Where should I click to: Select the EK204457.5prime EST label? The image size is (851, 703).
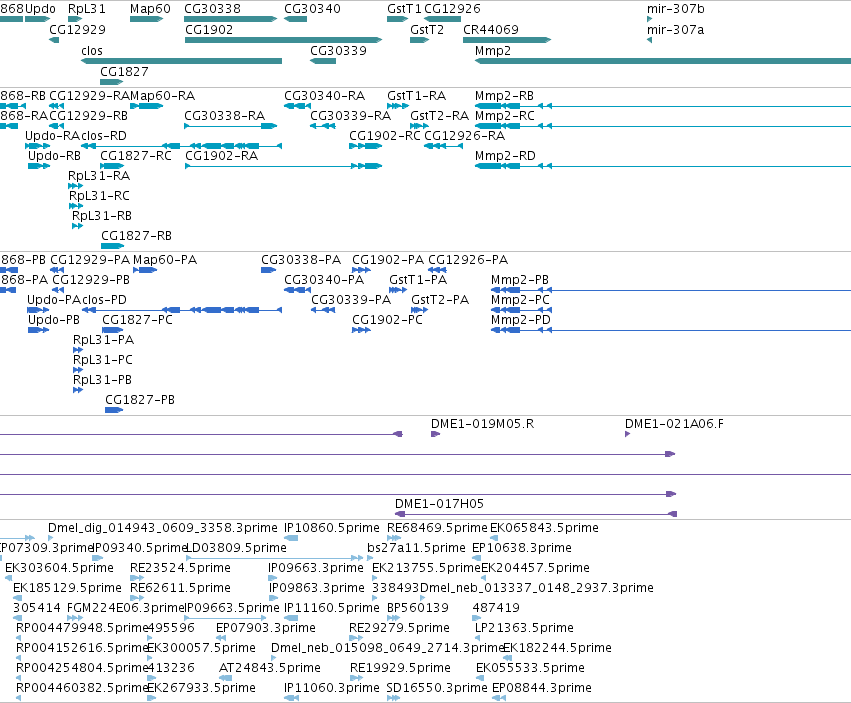[535, 568]
